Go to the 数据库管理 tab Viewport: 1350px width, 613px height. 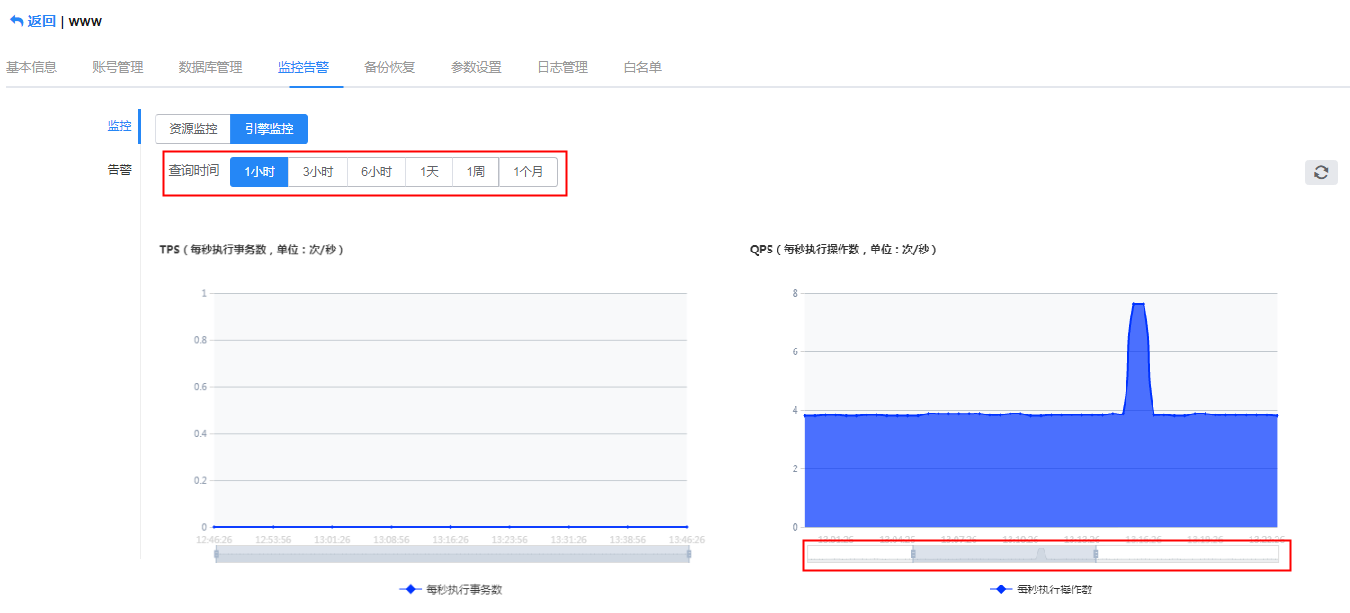[x=210, y=68]
